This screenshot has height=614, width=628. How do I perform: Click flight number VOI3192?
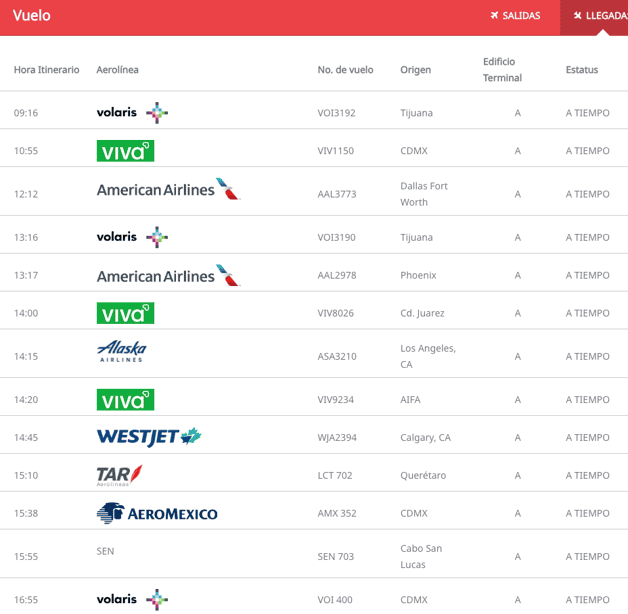pyautogui.click(x=336, y=113)
